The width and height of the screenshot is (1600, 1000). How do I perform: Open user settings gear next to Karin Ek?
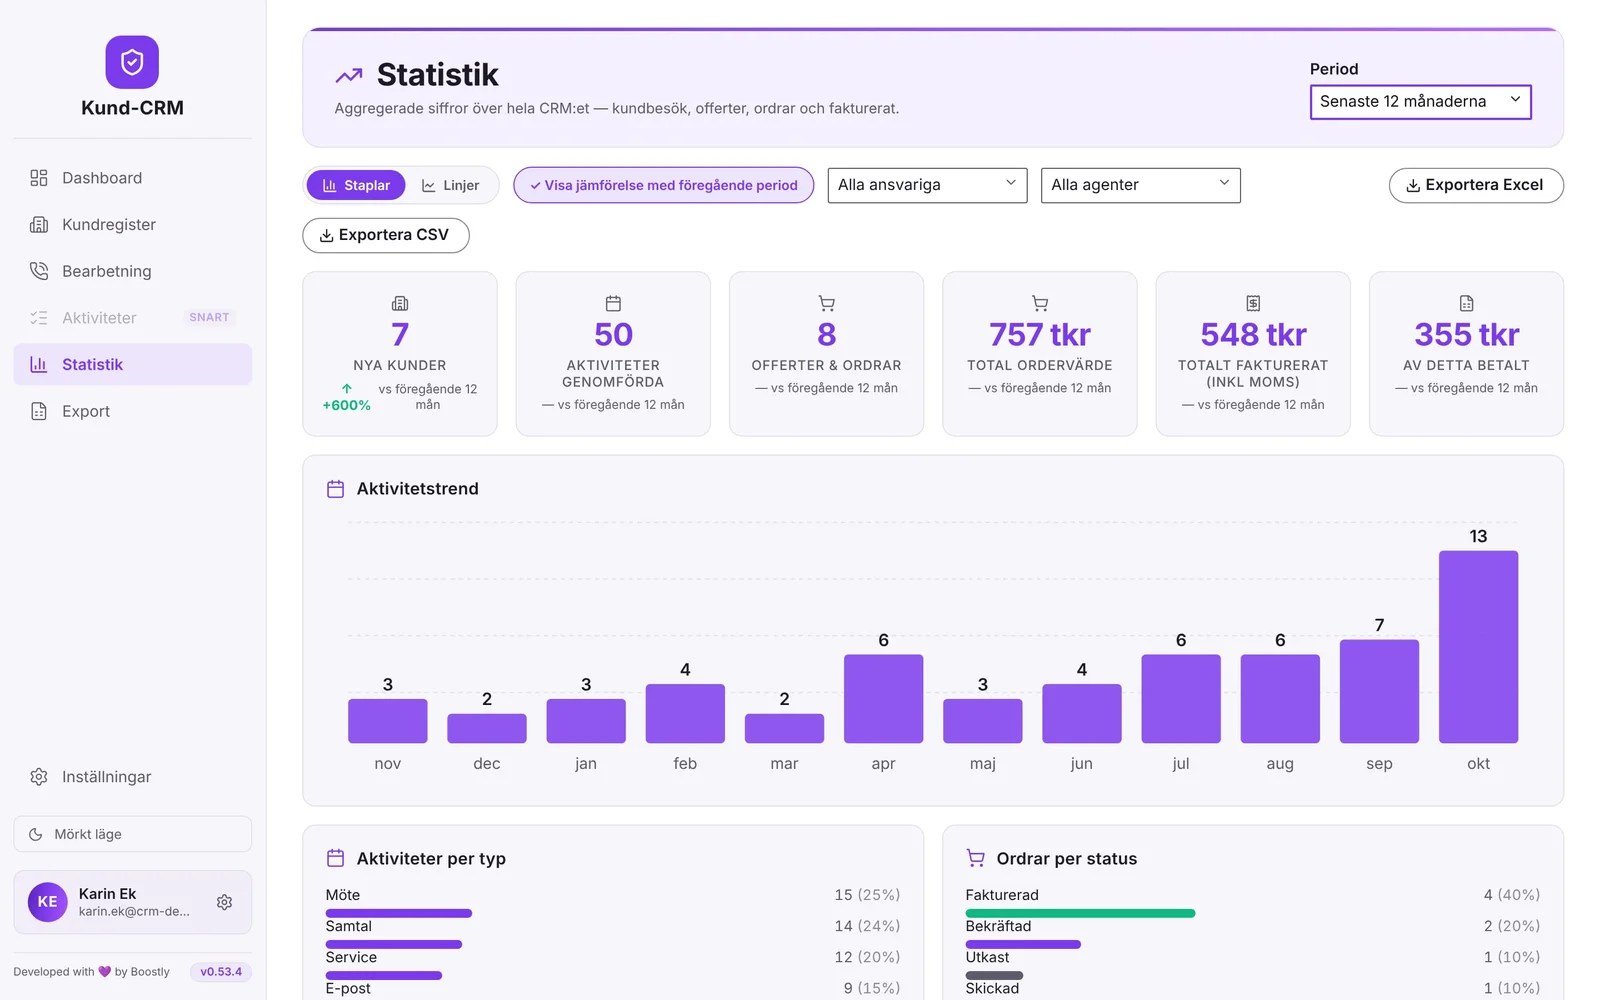tap(225, 902)
